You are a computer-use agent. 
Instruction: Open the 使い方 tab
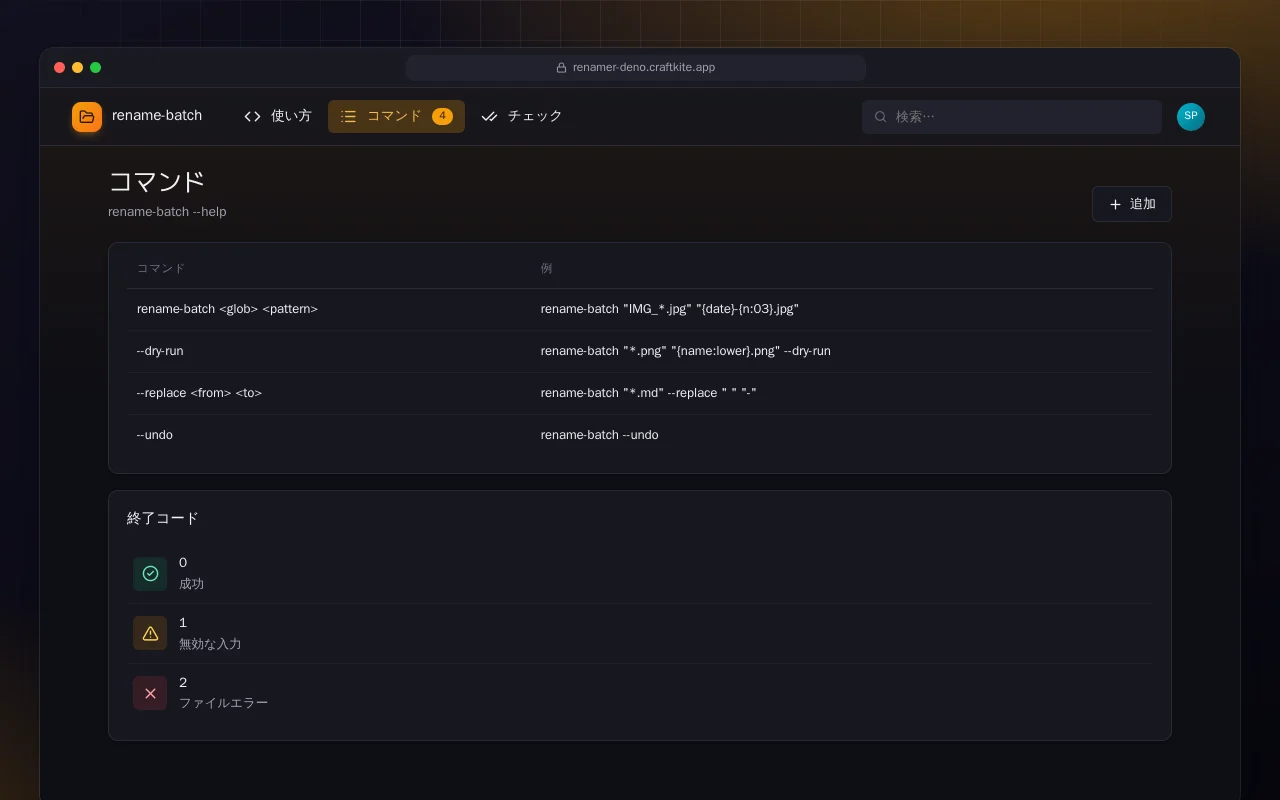278,117
